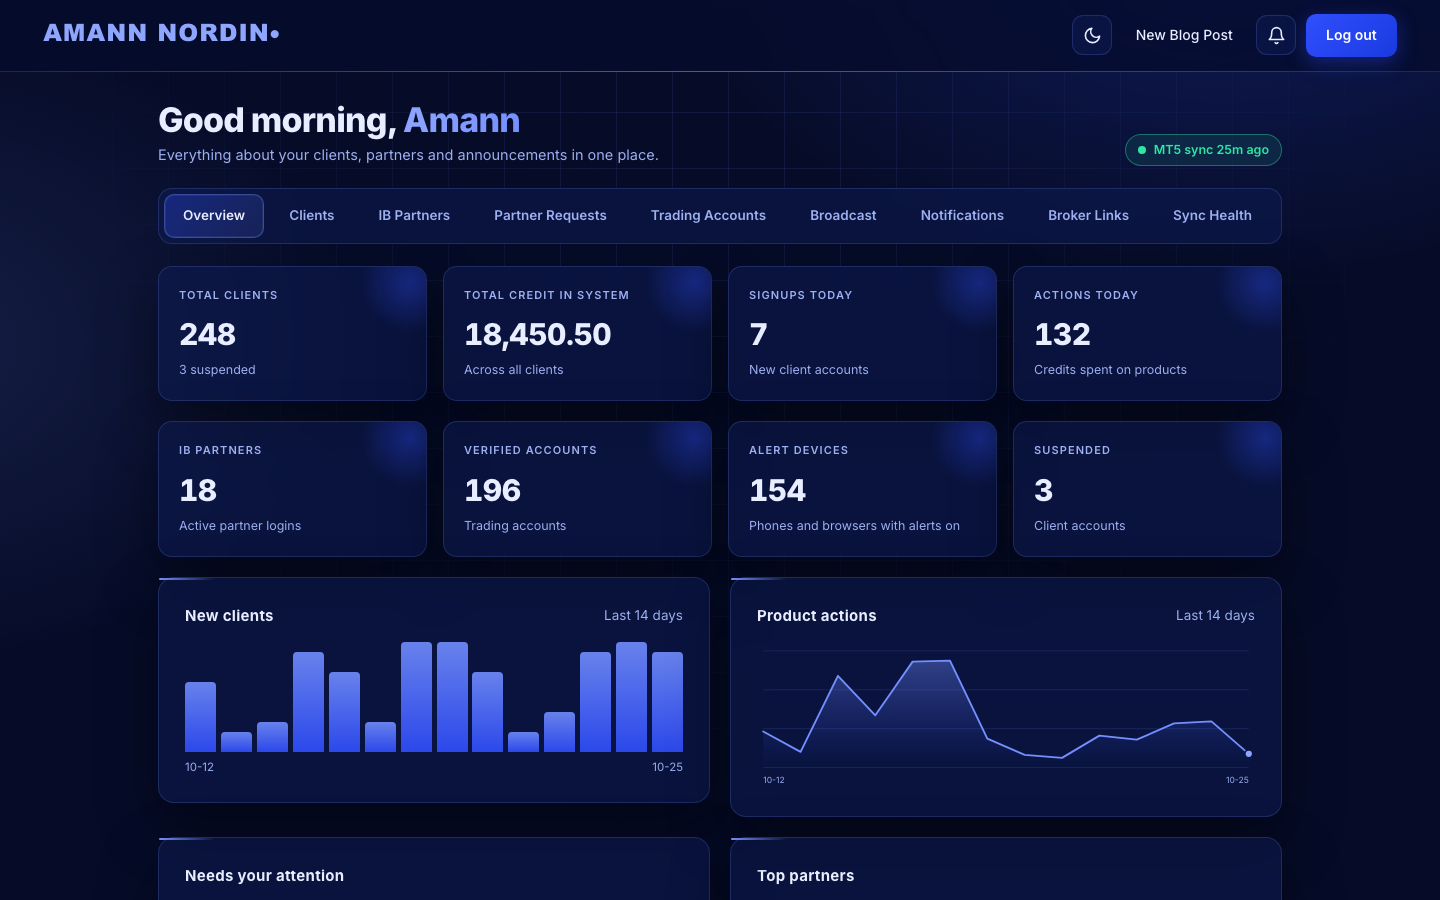Open the Total Clients card showing 248
Screen dimensions: 1440x900
coord(292,333)
